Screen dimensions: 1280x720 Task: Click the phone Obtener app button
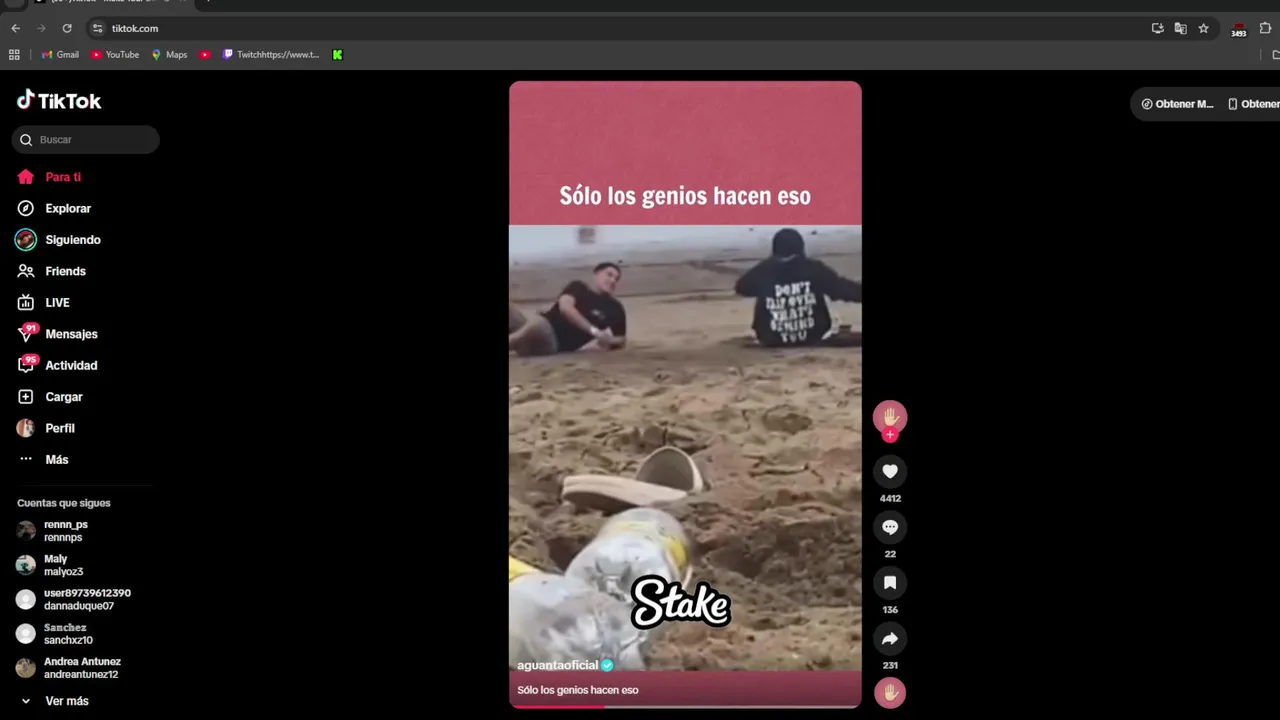coord(1254,104)
